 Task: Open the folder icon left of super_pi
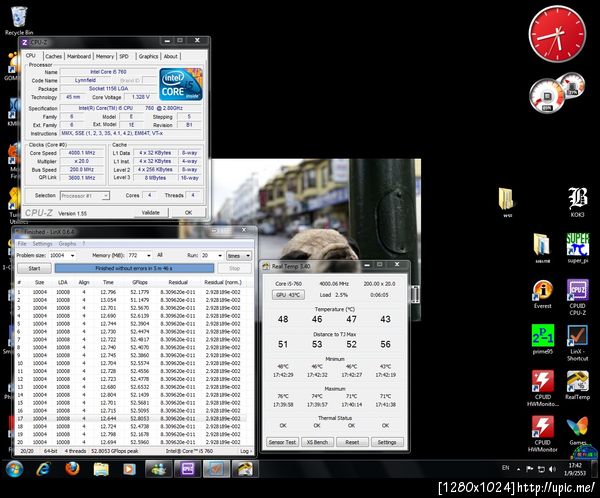[x=542, y=248]
